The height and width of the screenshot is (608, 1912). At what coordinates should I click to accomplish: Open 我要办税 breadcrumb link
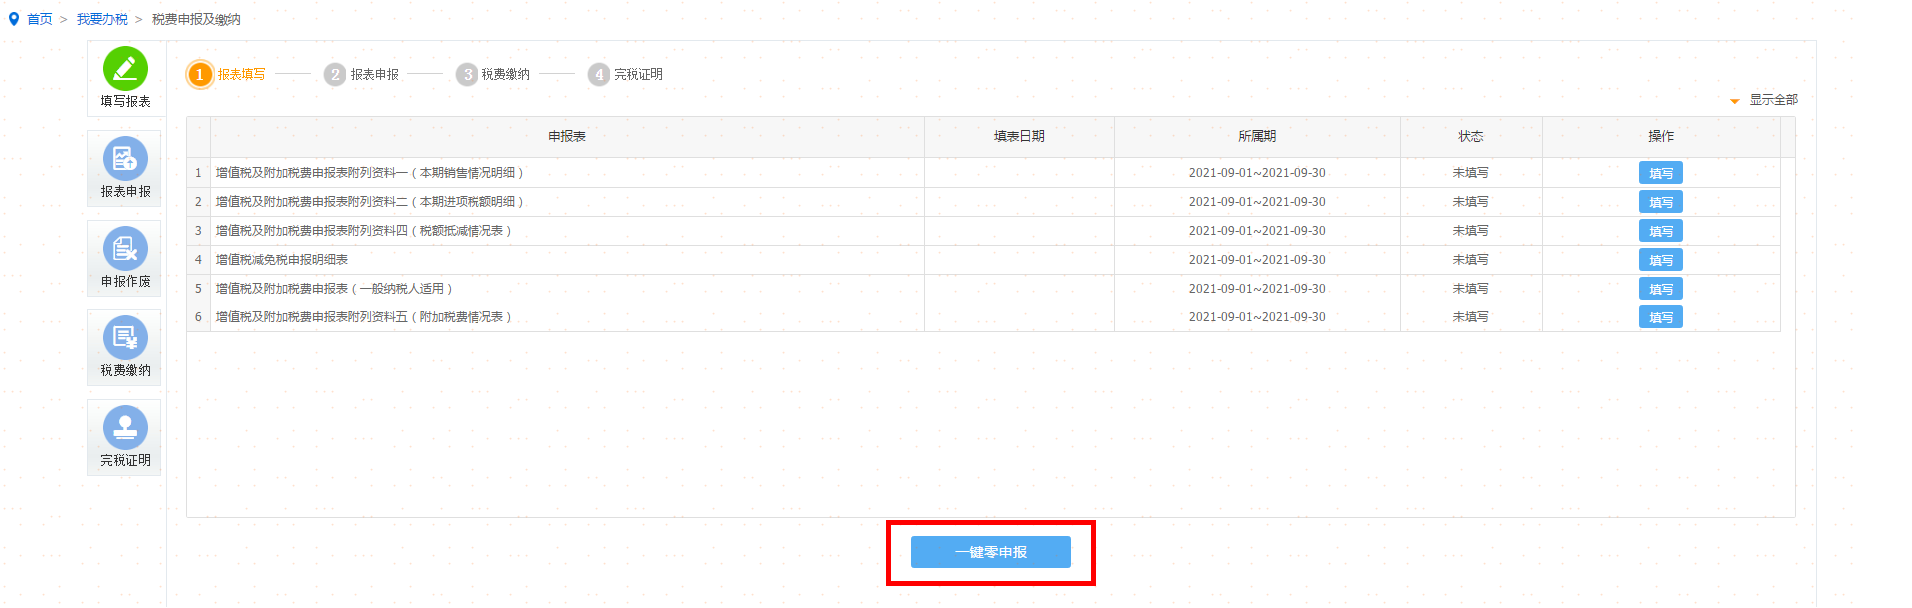pos(102,19)
